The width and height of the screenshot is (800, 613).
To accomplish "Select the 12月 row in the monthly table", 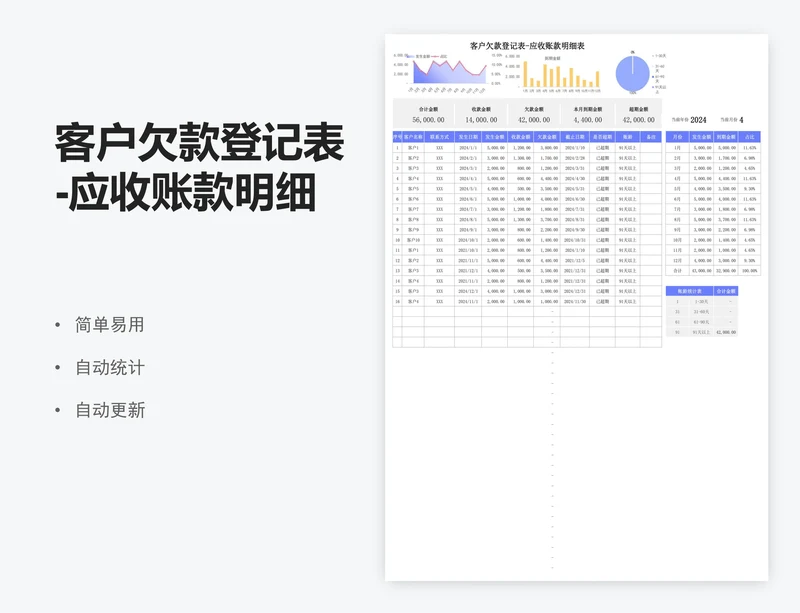I will click(713, 260).
